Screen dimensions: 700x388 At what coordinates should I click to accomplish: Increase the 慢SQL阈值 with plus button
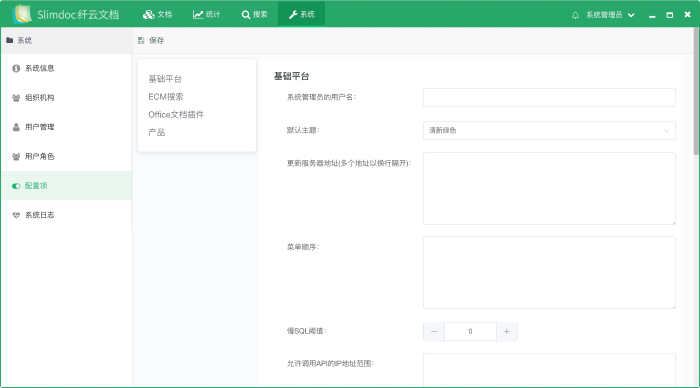[x=507, y=332]
